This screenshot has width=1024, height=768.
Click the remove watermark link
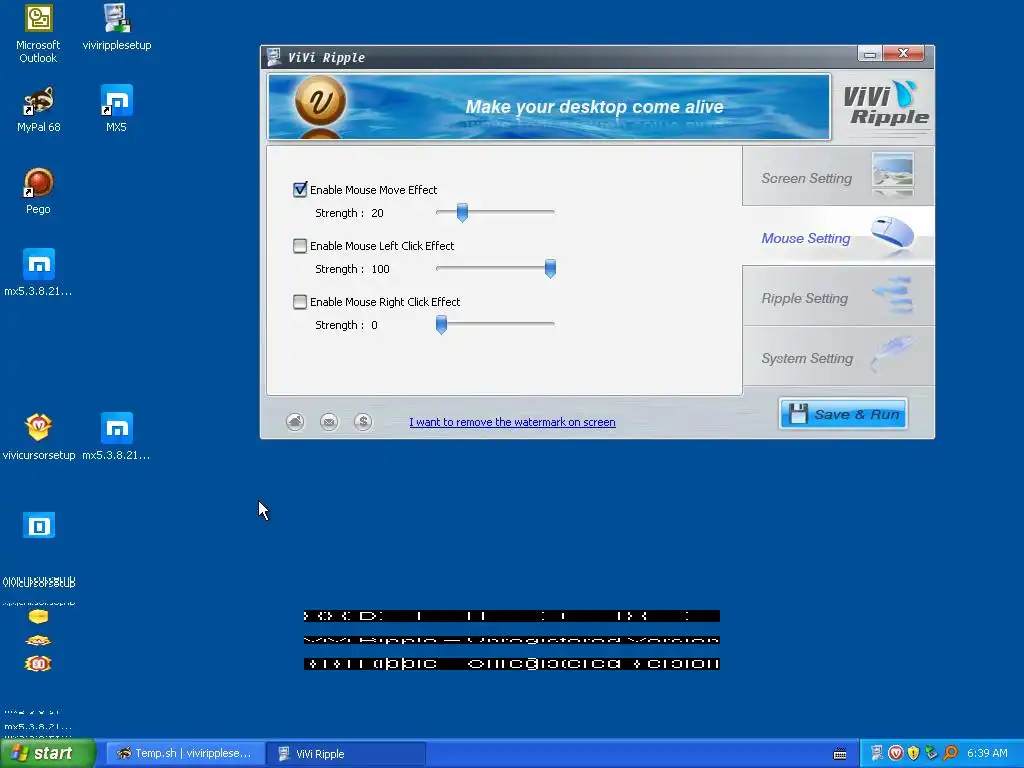pyautogui.click(x=512, y=422)
